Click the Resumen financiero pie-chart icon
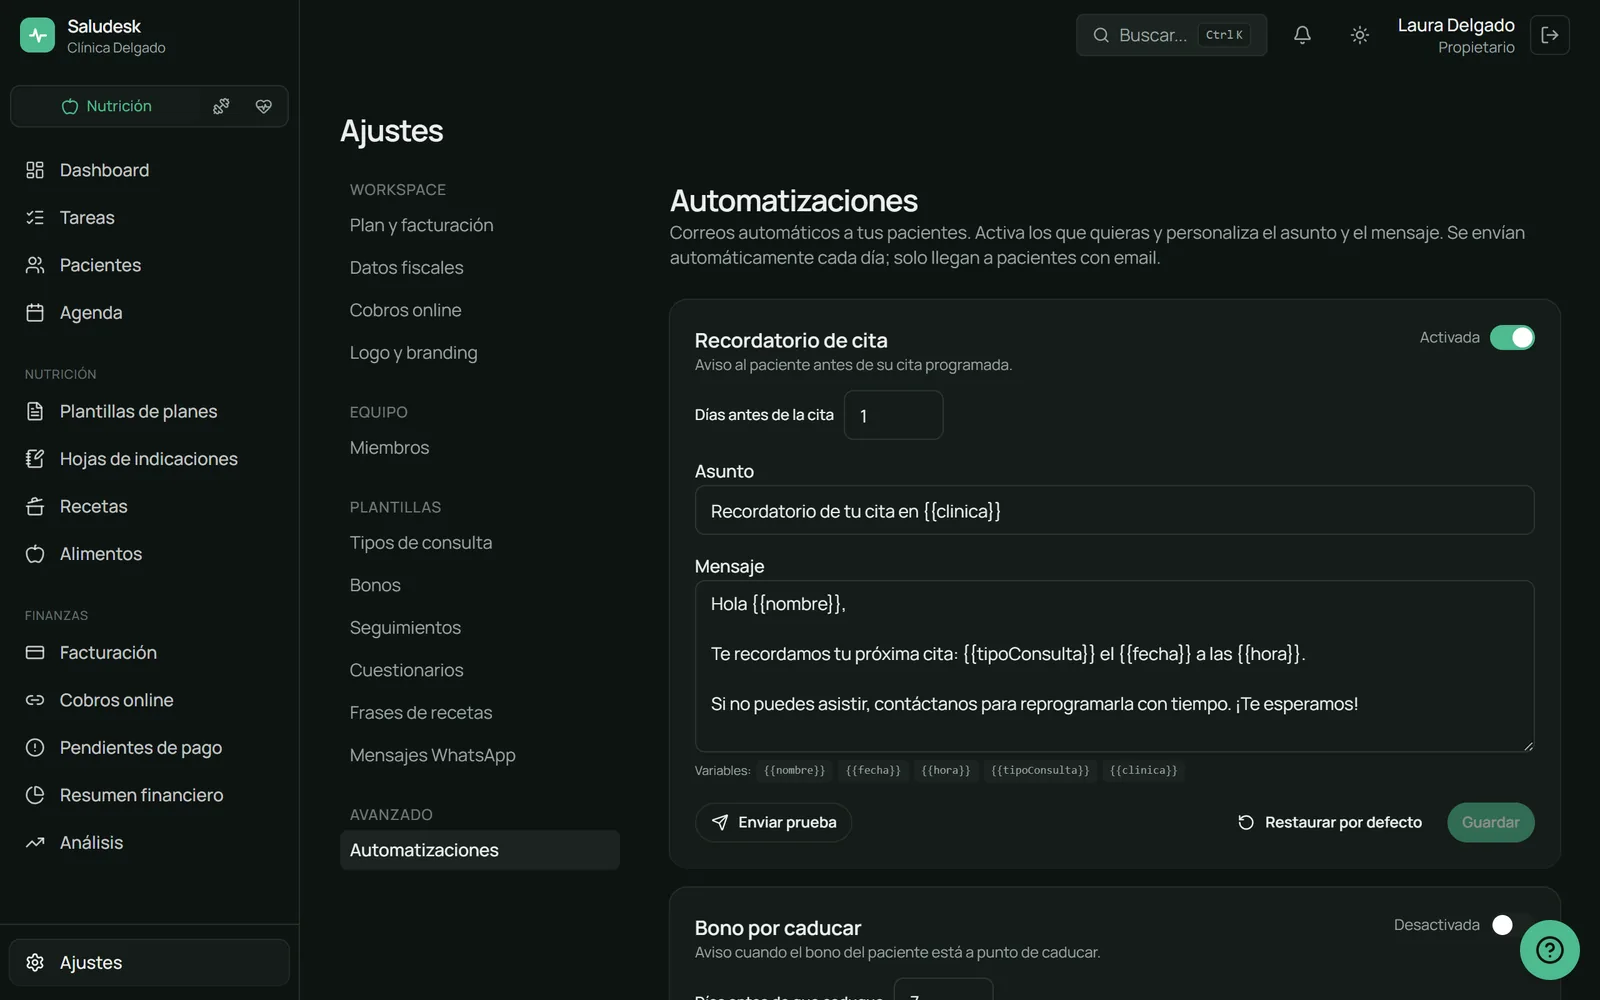The width and height of the screenshot is (1600, 1000). (35, 795)
